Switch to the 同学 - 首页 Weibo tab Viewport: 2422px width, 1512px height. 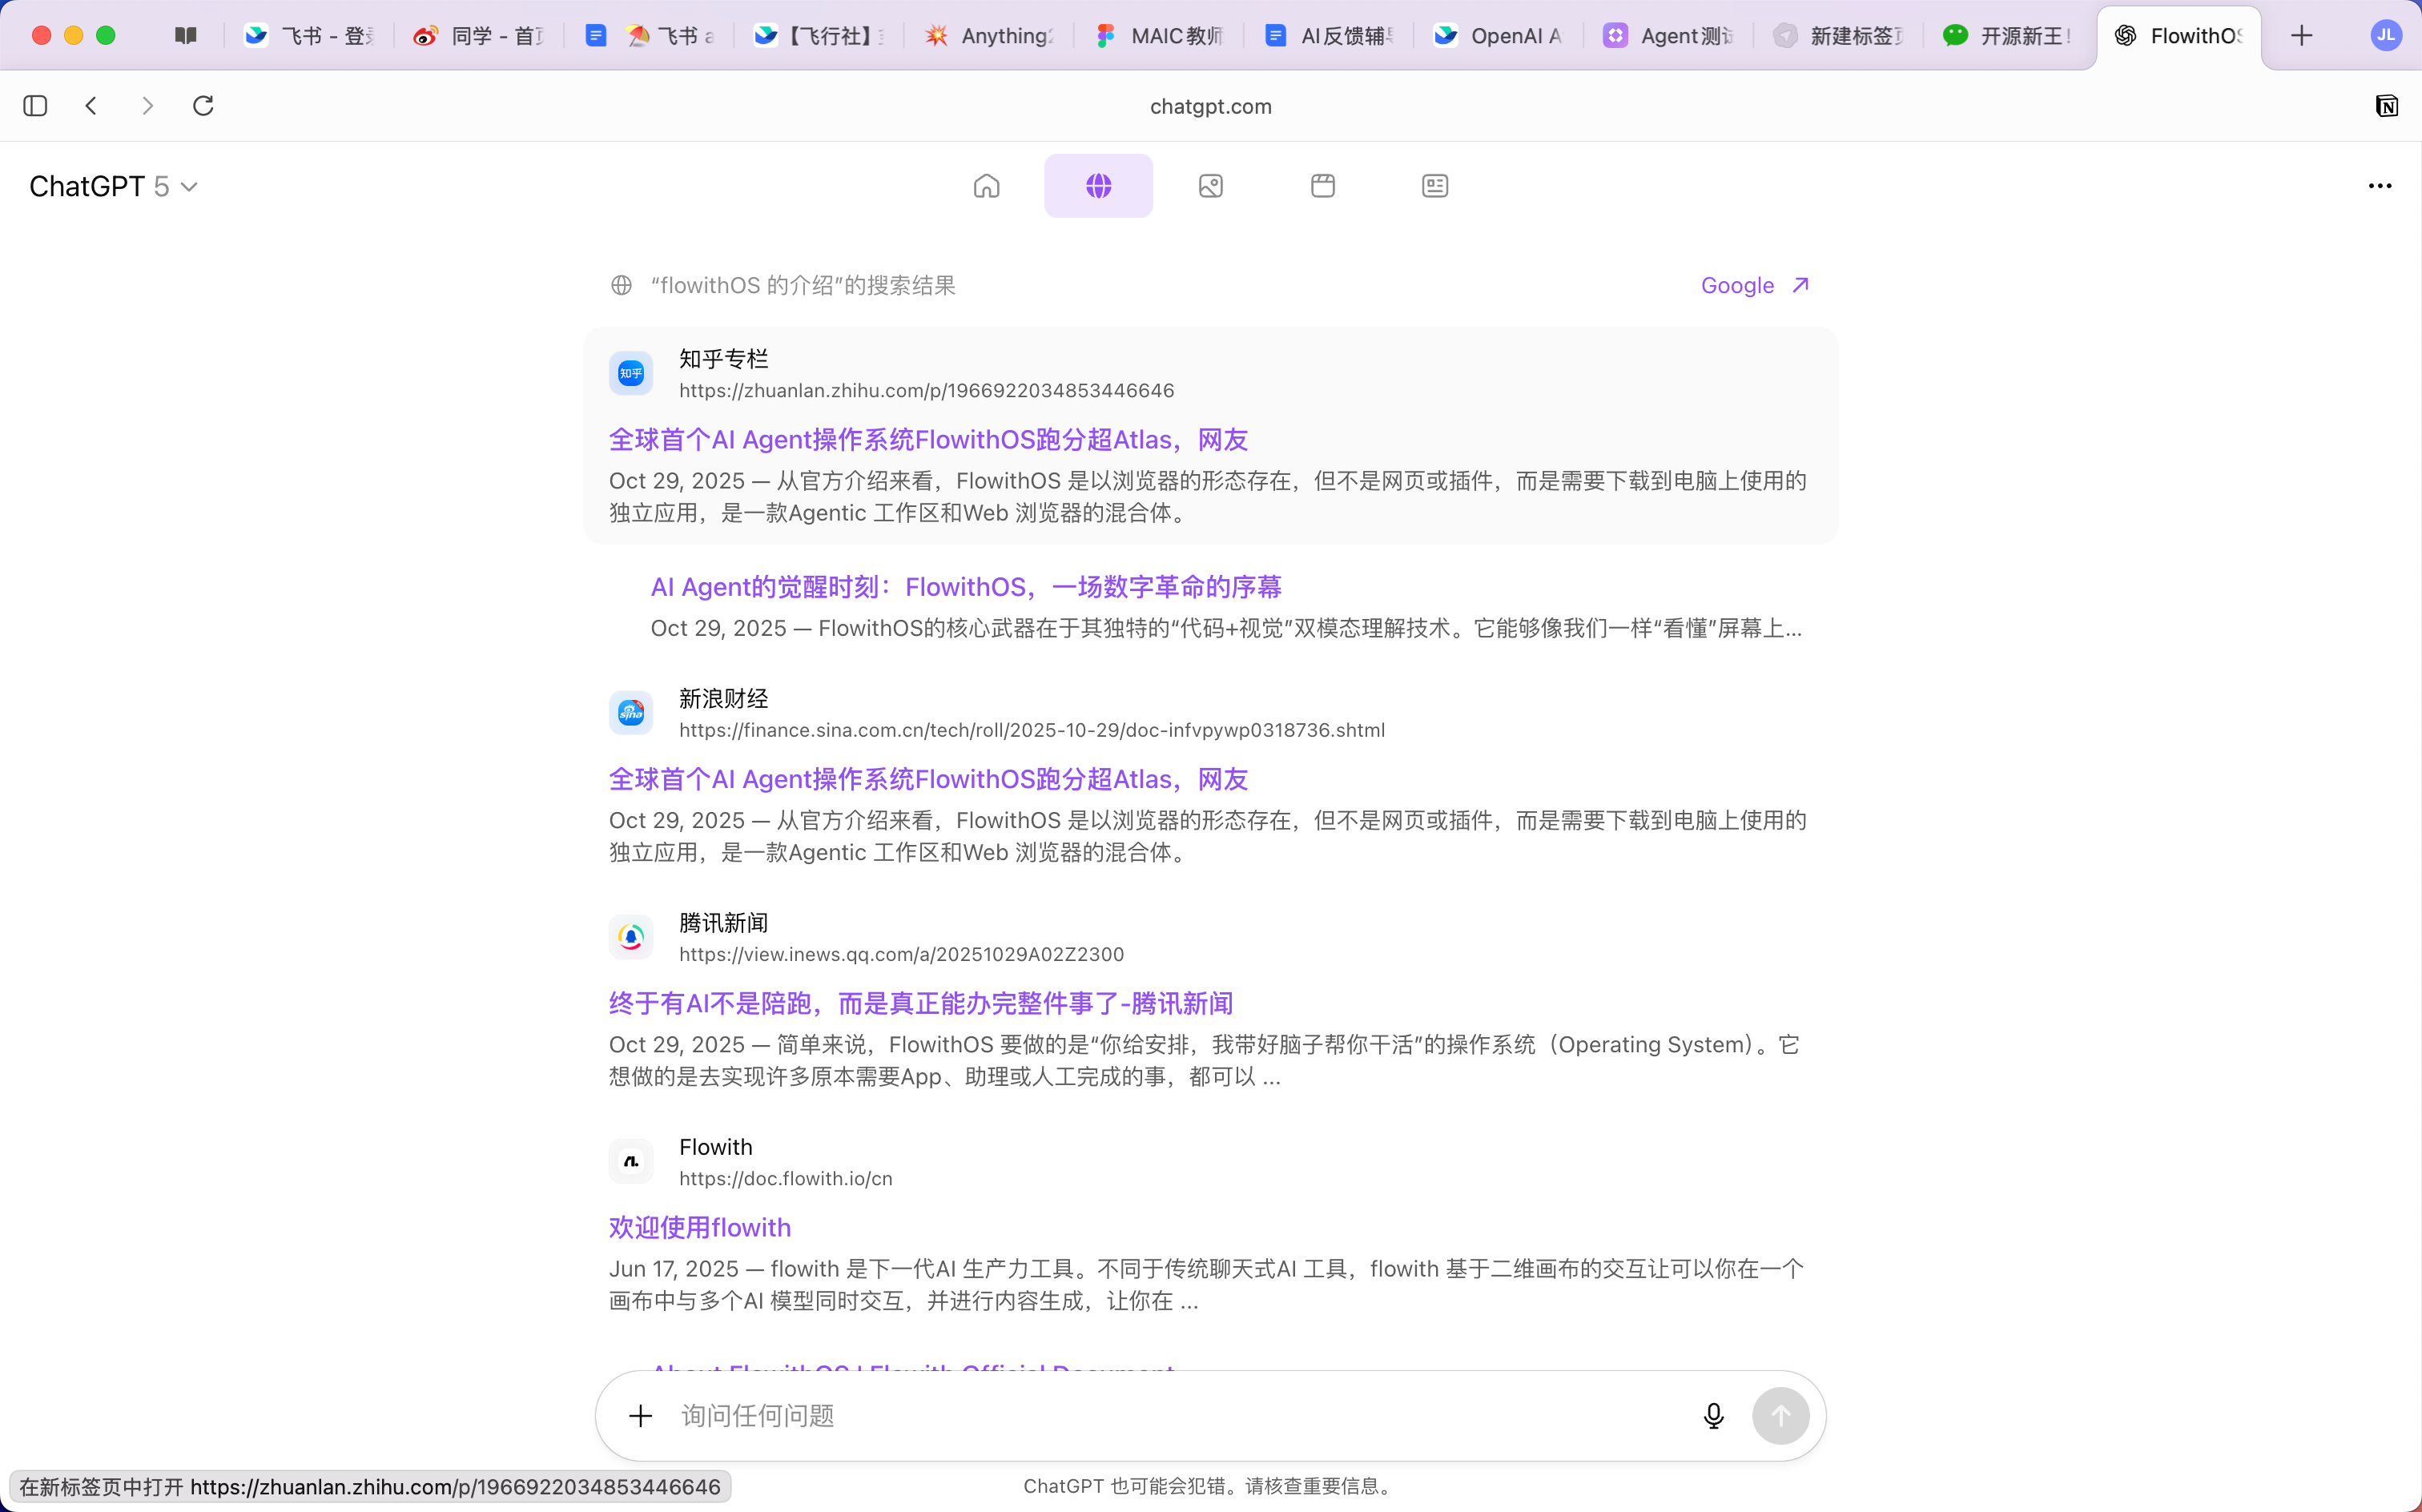click(x=478, y=36)
